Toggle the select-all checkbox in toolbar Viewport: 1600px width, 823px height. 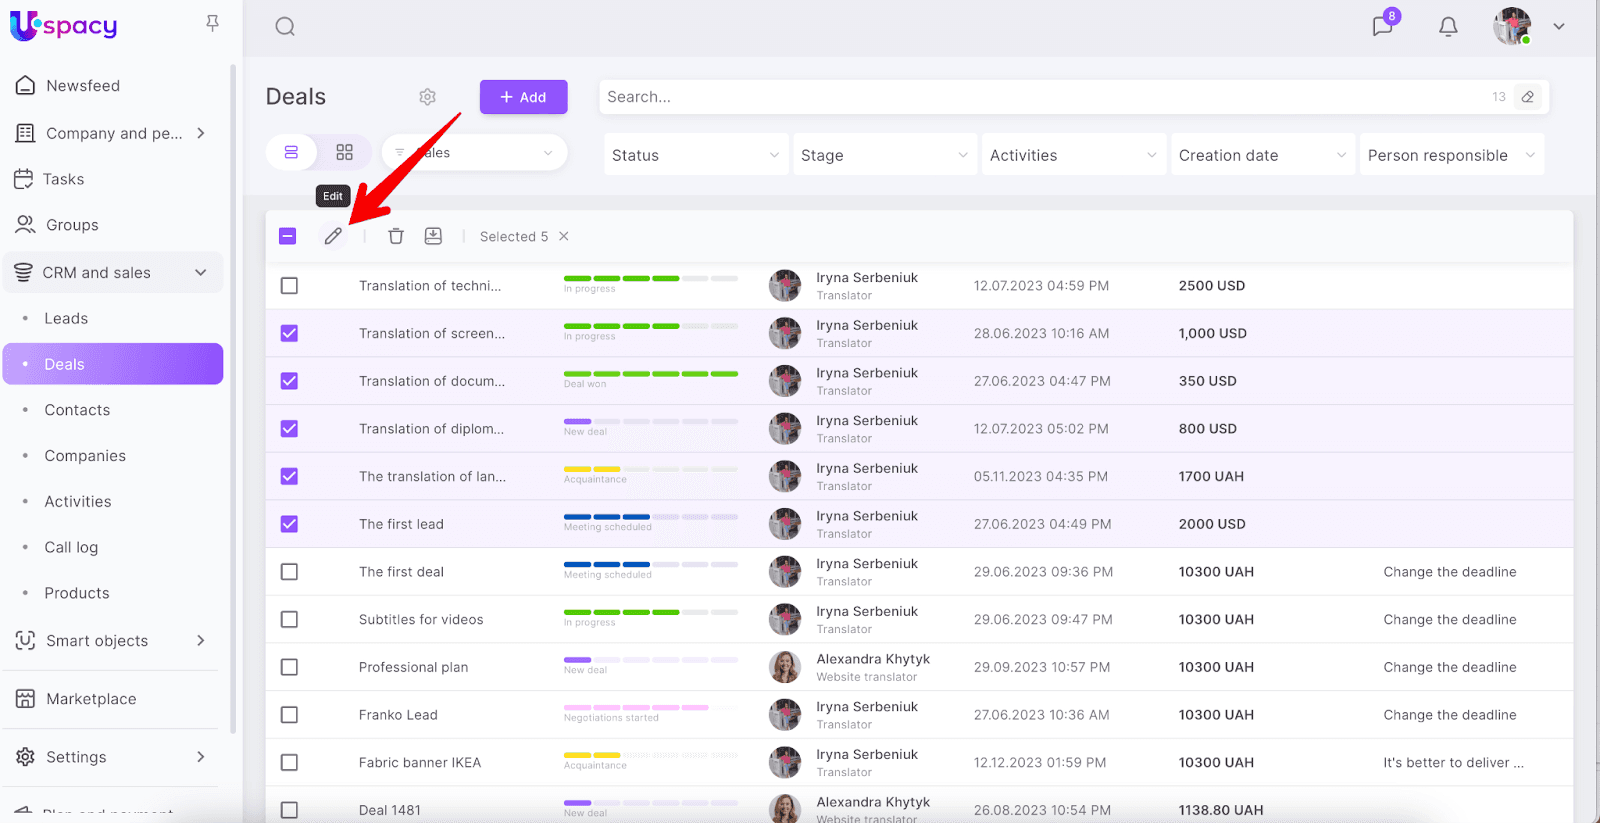pos(288,236)
